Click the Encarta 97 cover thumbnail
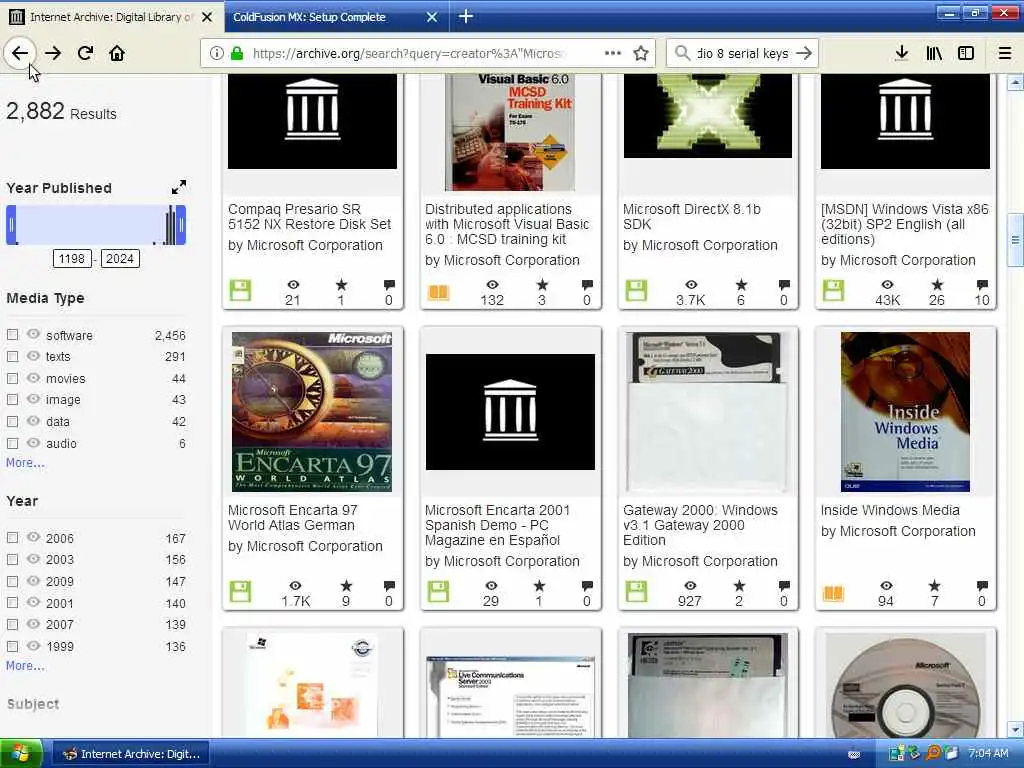This screenshot has width=1024, height=768. click(x=312, y=411)
